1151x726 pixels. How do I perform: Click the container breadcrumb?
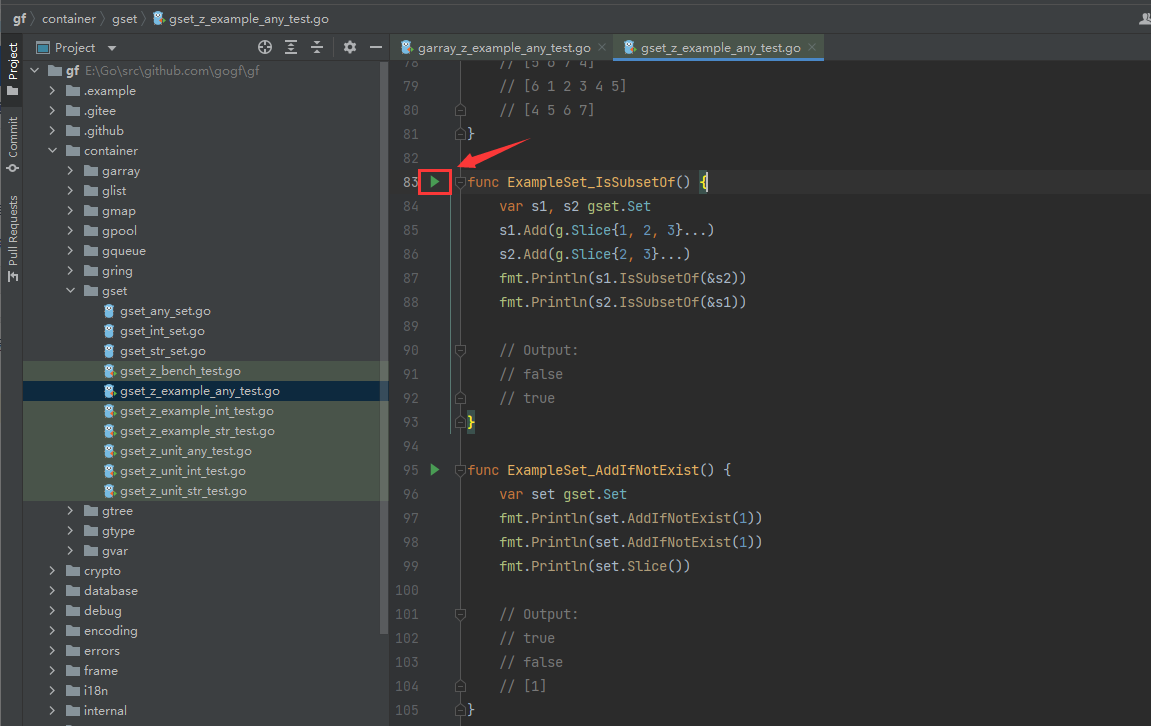(x=69, y=19)
